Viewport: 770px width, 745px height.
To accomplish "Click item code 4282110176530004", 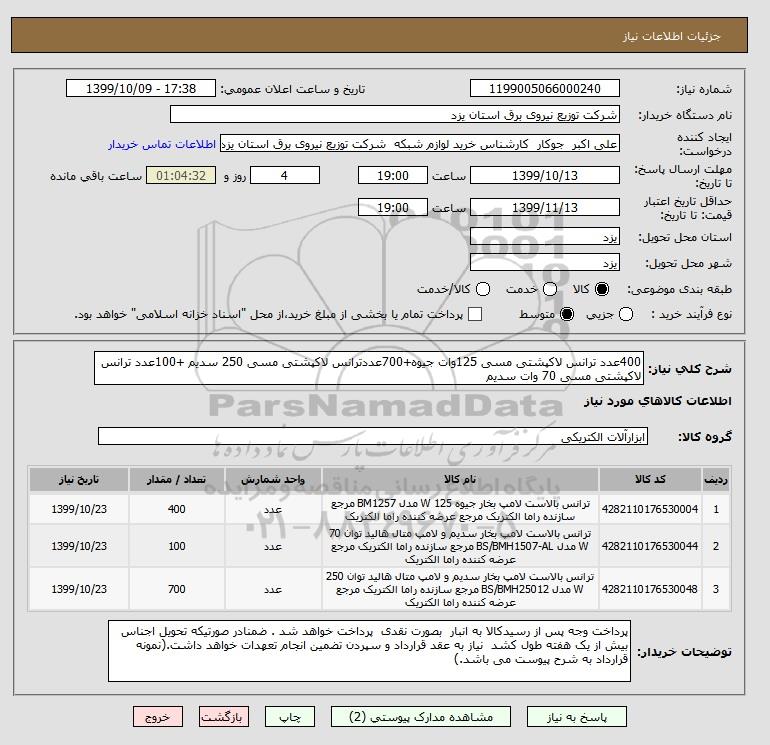I will pos(650,509).
